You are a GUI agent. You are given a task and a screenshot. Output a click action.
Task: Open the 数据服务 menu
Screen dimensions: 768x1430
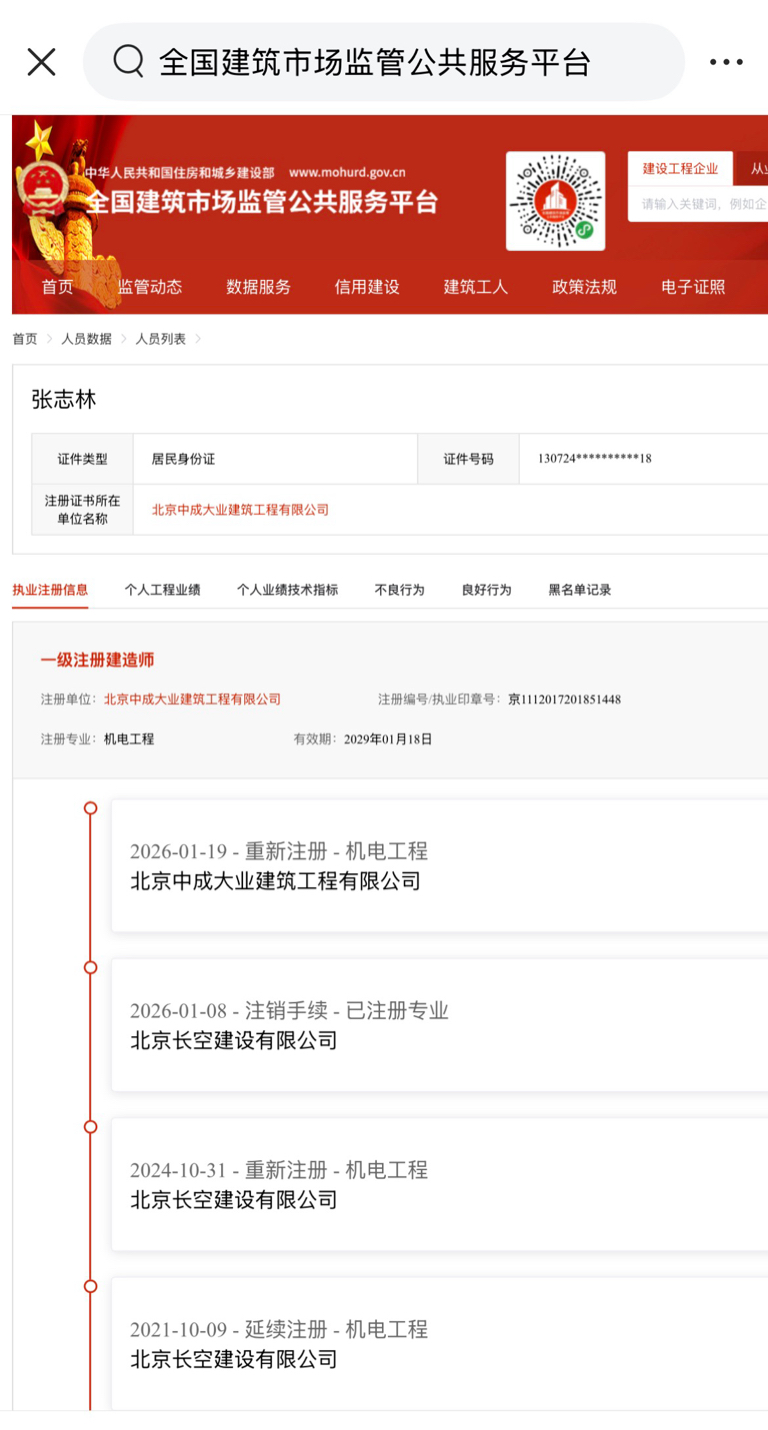pos(258,287)
